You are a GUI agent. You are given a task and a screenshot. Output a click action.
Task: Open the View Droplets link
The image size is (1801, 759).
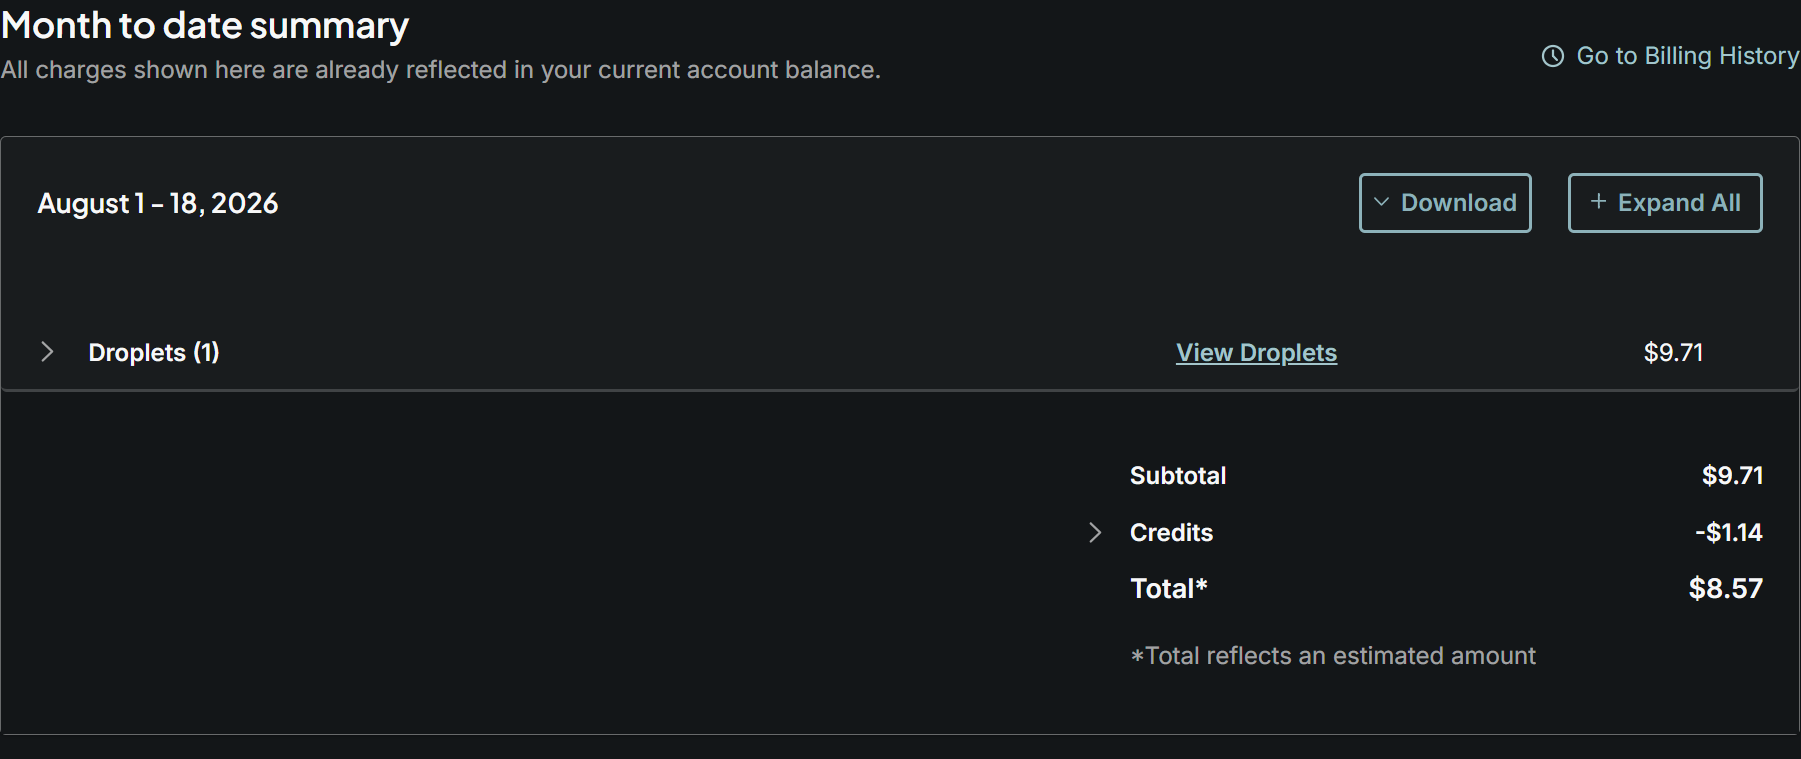coord(1256,353)
